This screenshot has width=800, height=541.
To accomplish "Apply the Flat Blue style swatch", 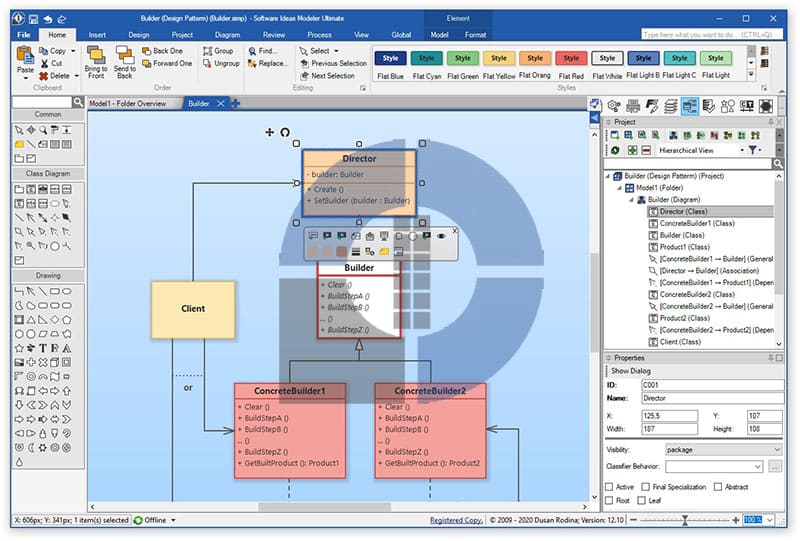I will point(391,58).
